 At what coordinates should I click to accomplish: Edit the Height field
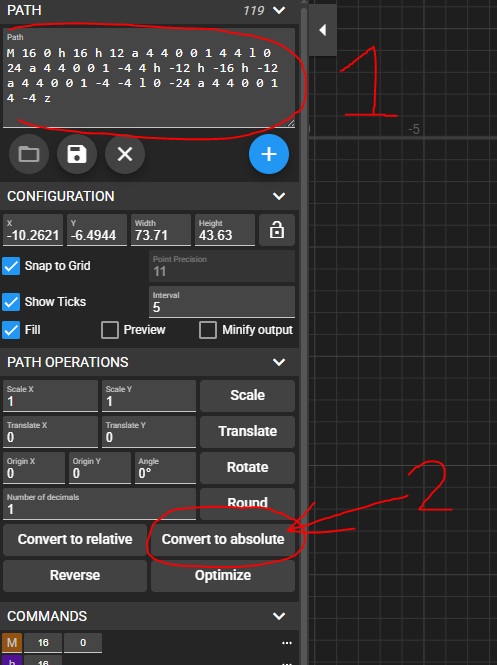pyautogui.click(x=225, y=230)
